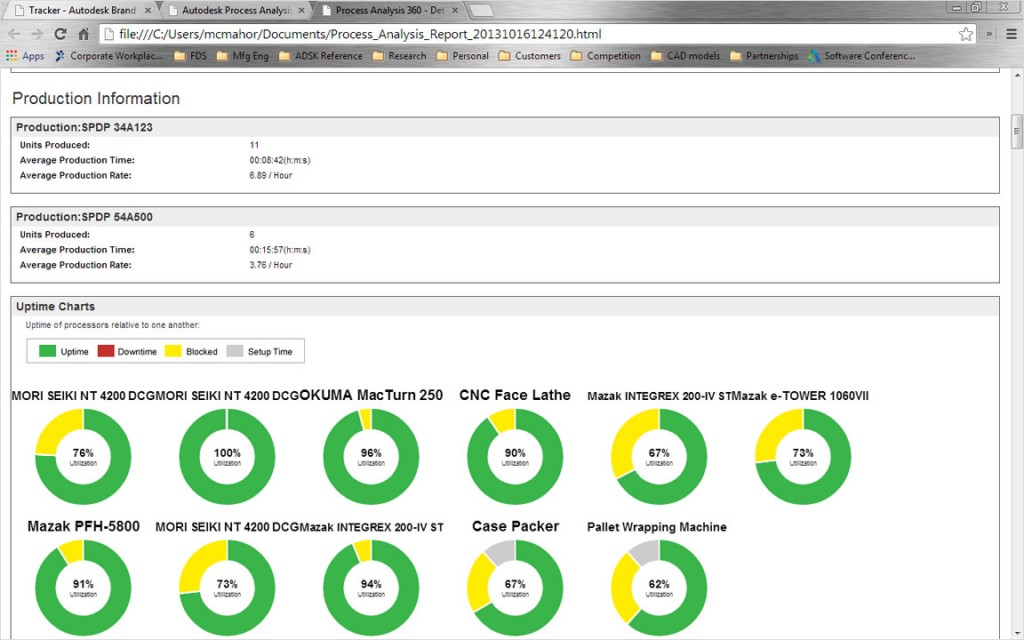Open the Mfg Eng bookmark folder
Screen dimensions: 1024x640
point(242,56)
